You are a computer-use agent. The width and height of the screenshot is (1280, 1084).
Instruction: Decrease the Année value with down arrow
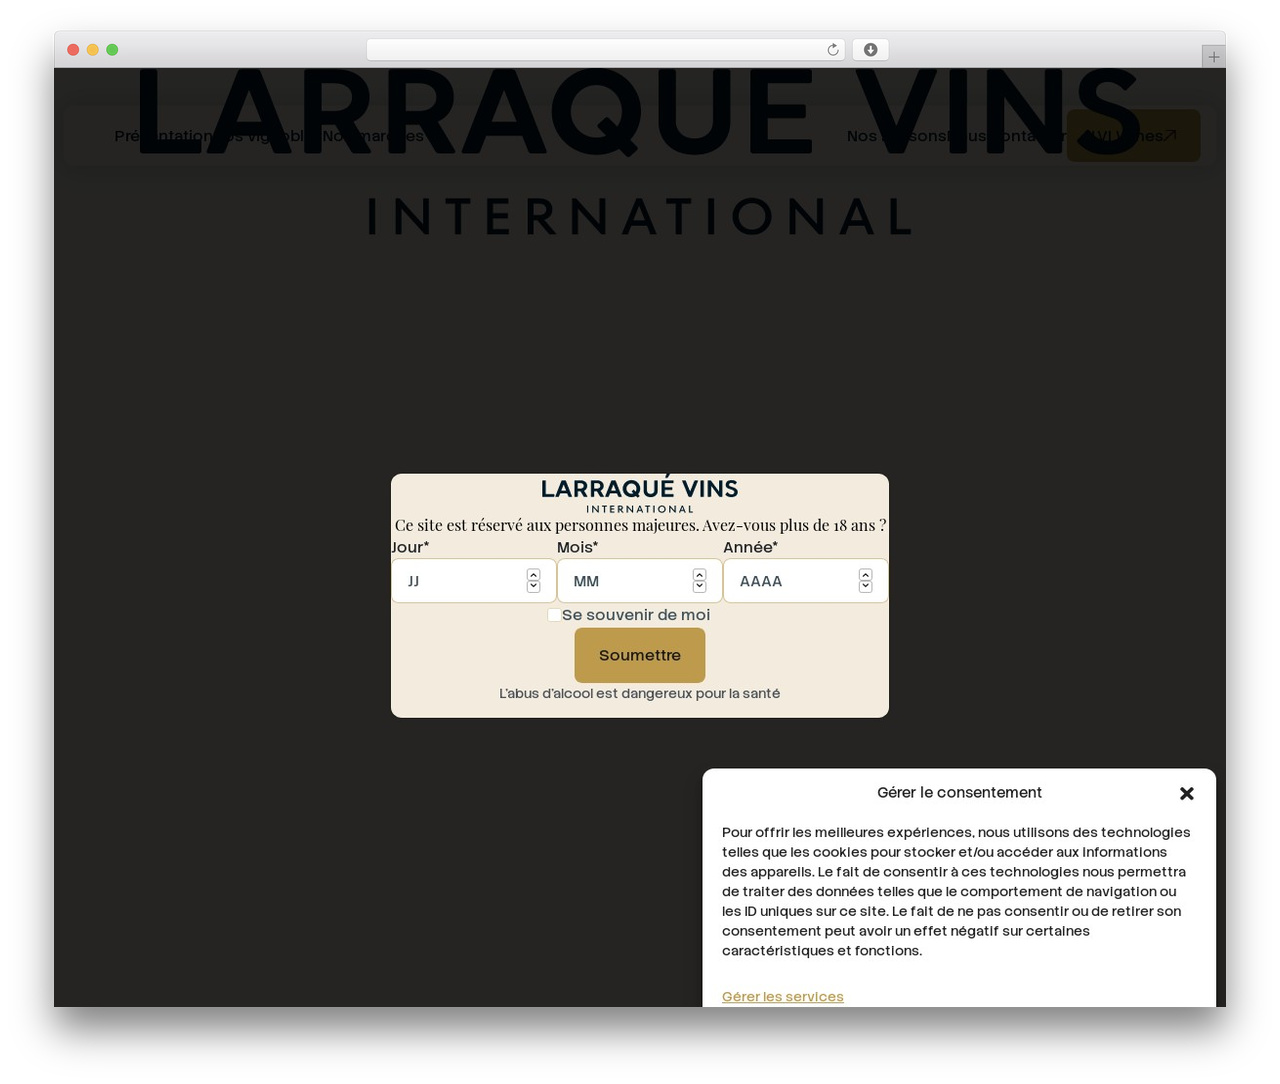[865, 587]
